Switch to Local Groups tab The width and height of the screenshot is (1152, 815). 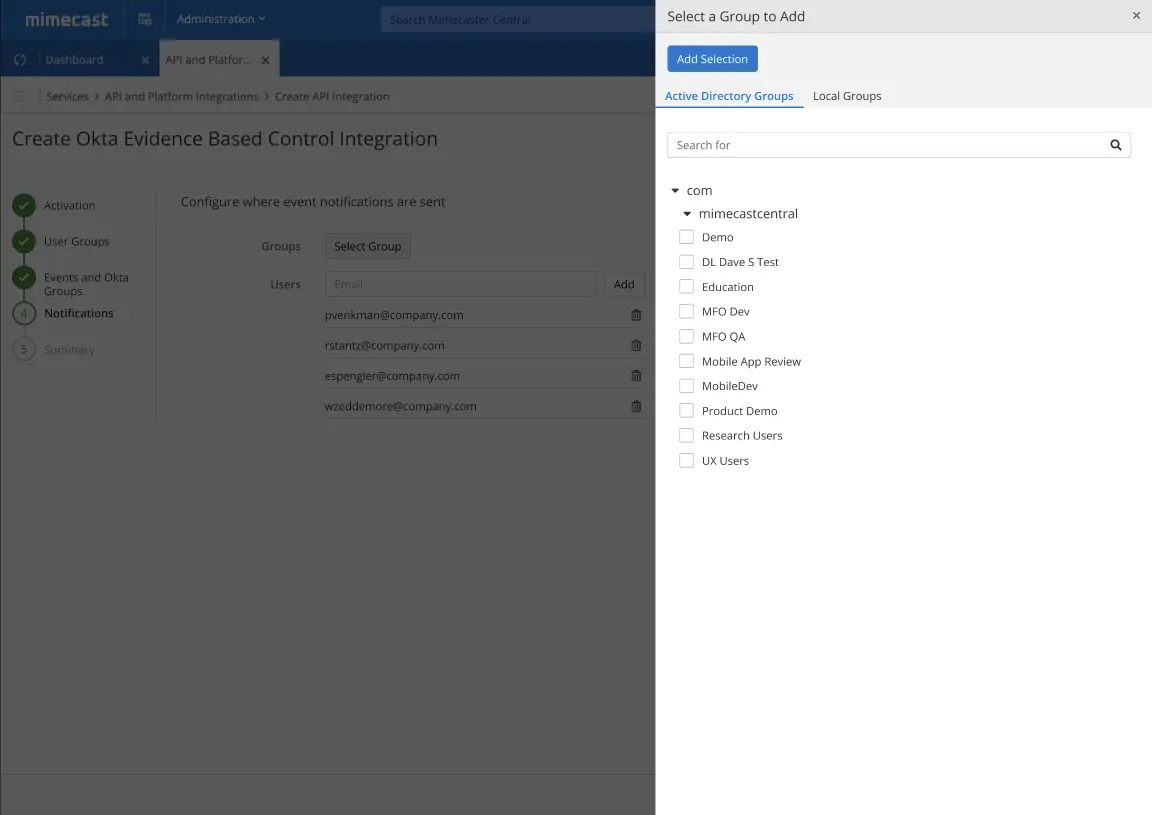[847, 96]
